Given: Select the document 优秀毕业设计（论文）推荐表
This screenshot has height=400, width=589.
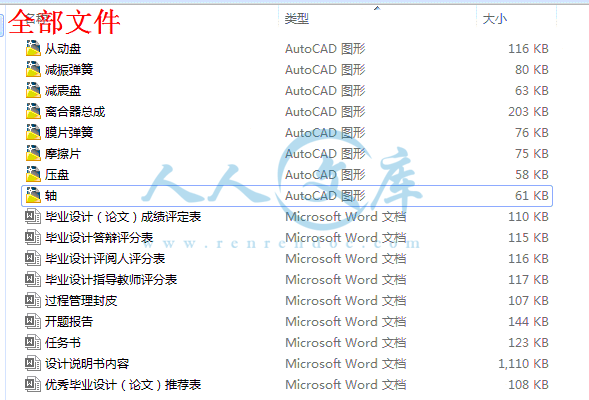Looking at the screenshot, I should pyautogui.click(x=123, y=385).
